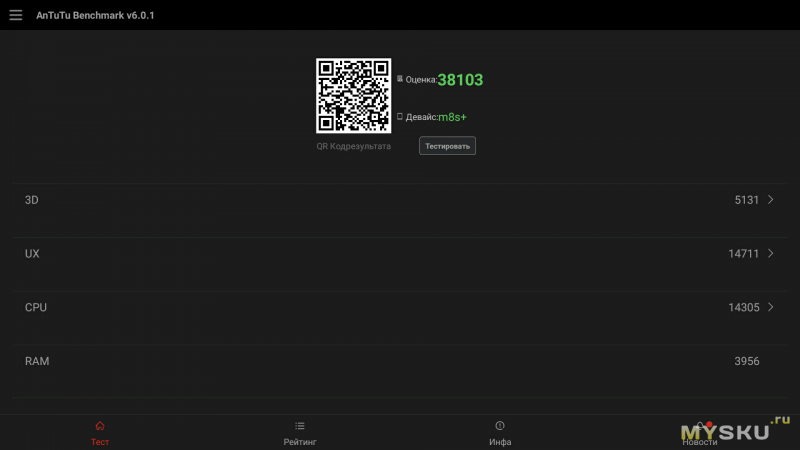Click the UX row label
This screenshot has height=450, width=800.
click(32, 254)
